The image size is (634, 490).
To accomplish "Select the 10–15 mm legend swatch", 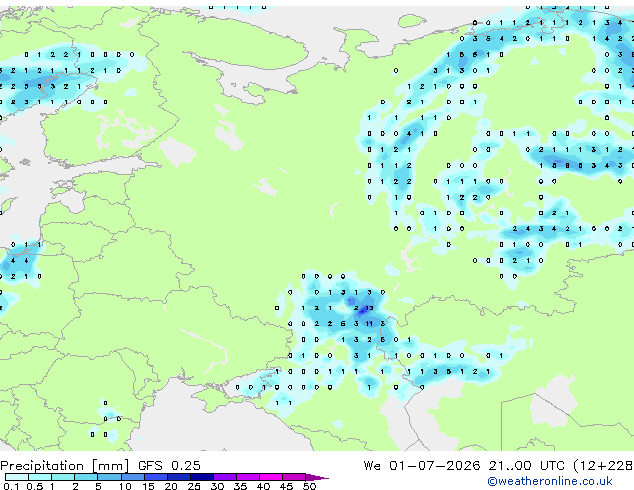I will (x=132, y=477).
